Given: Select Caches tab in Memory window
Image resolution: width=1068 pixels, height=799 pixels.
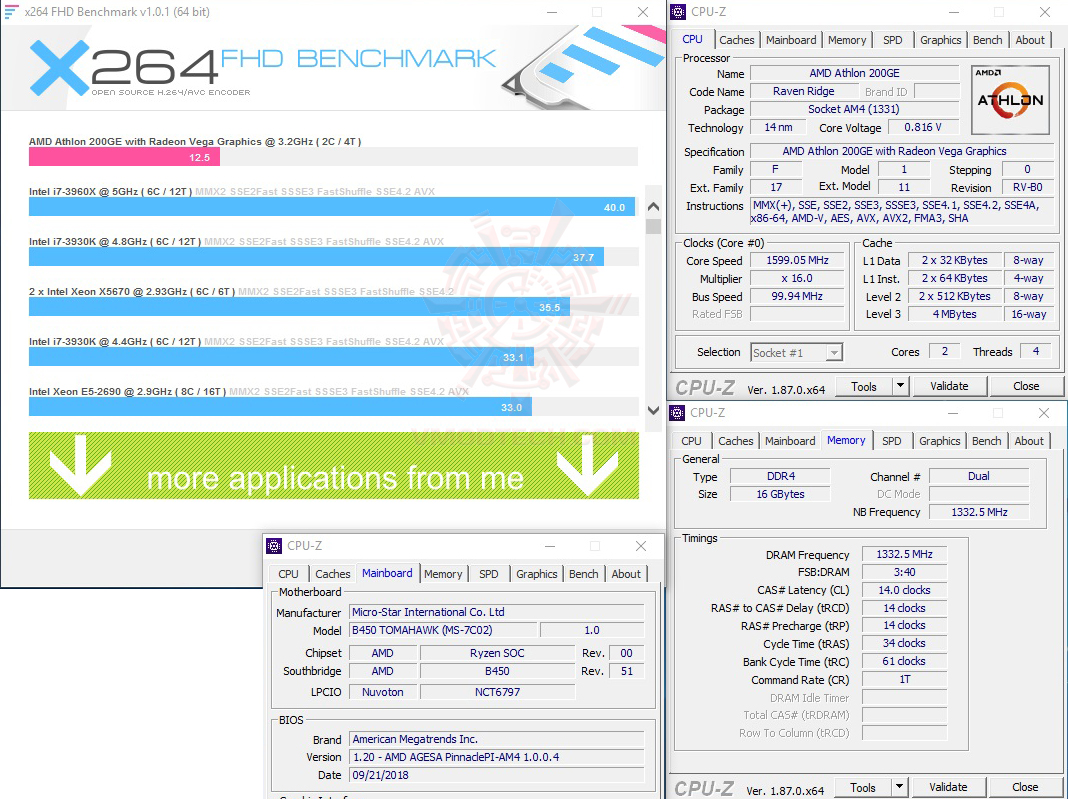Looking at the screenshot, I should (x=736, y=441).
